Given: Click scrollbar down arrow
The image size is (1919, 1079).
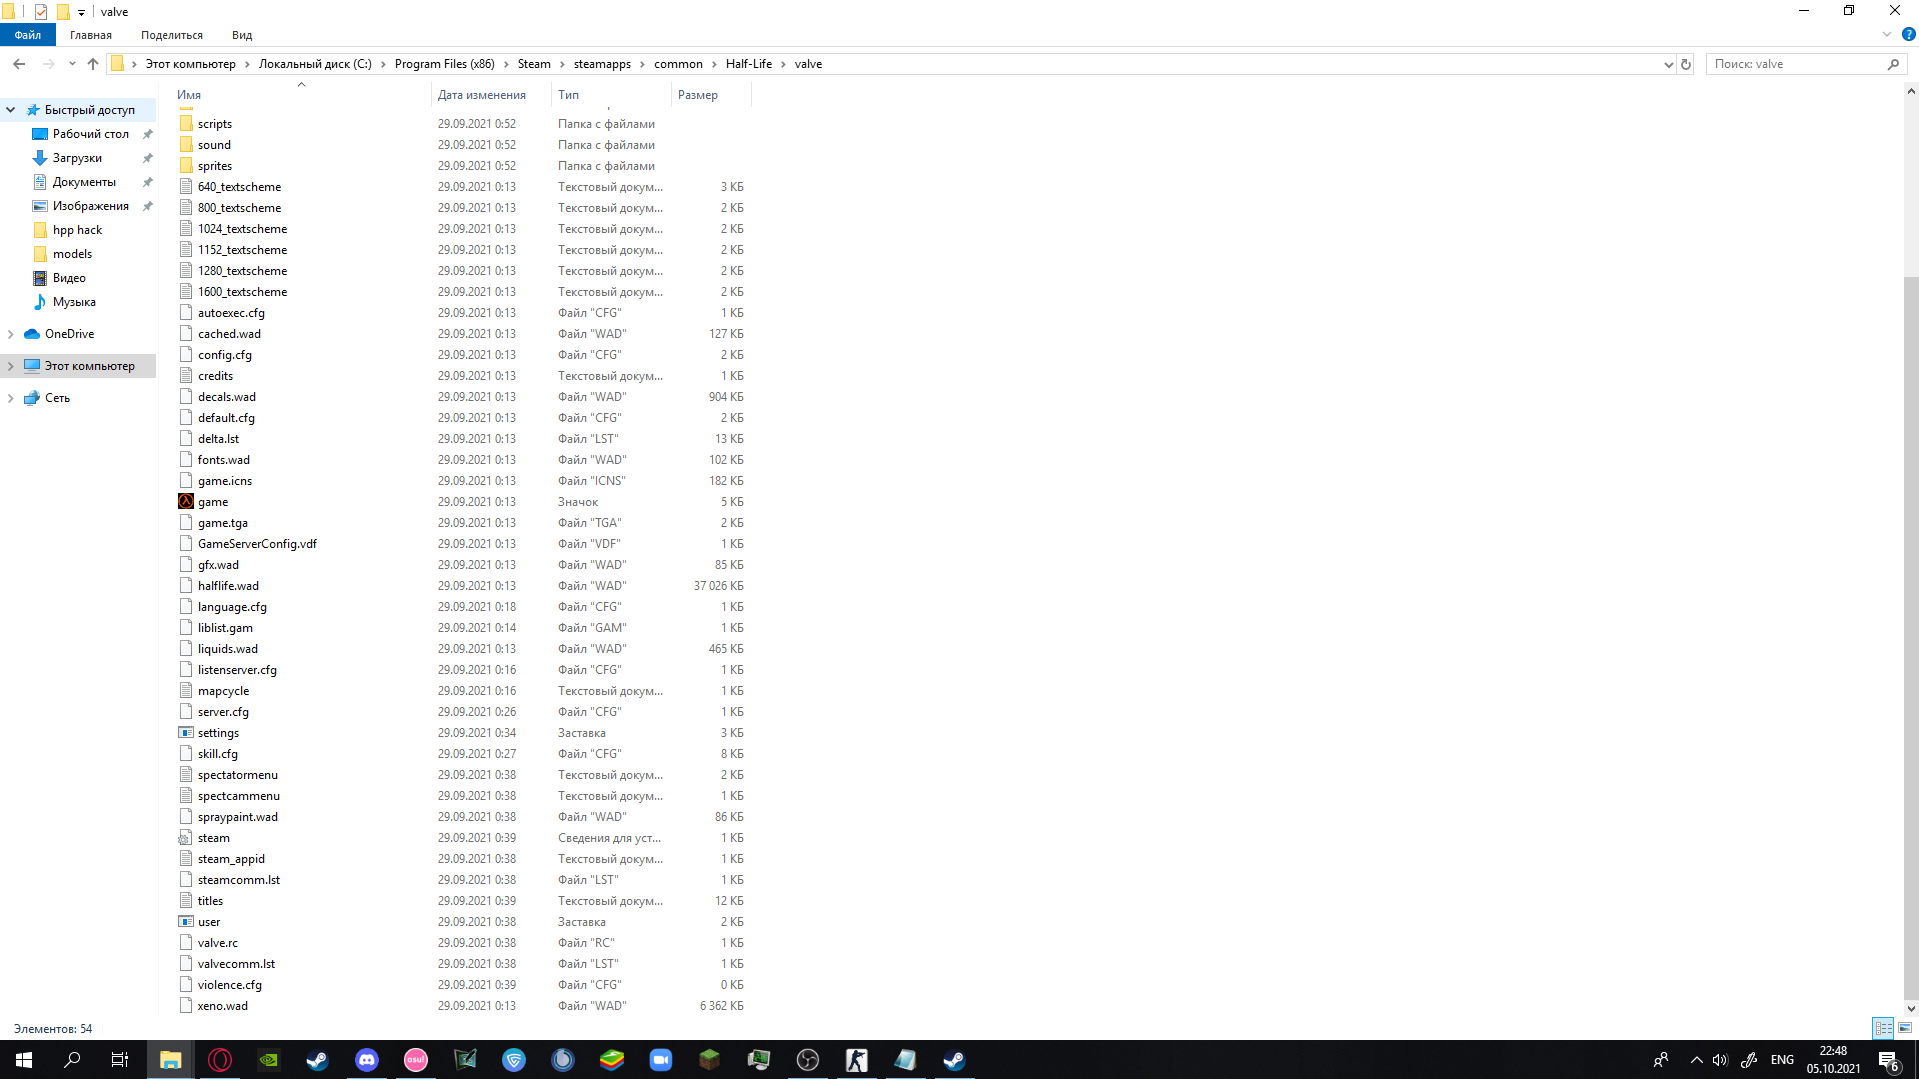Looking at the screenshot, I should click(x=1910, y=1008).
